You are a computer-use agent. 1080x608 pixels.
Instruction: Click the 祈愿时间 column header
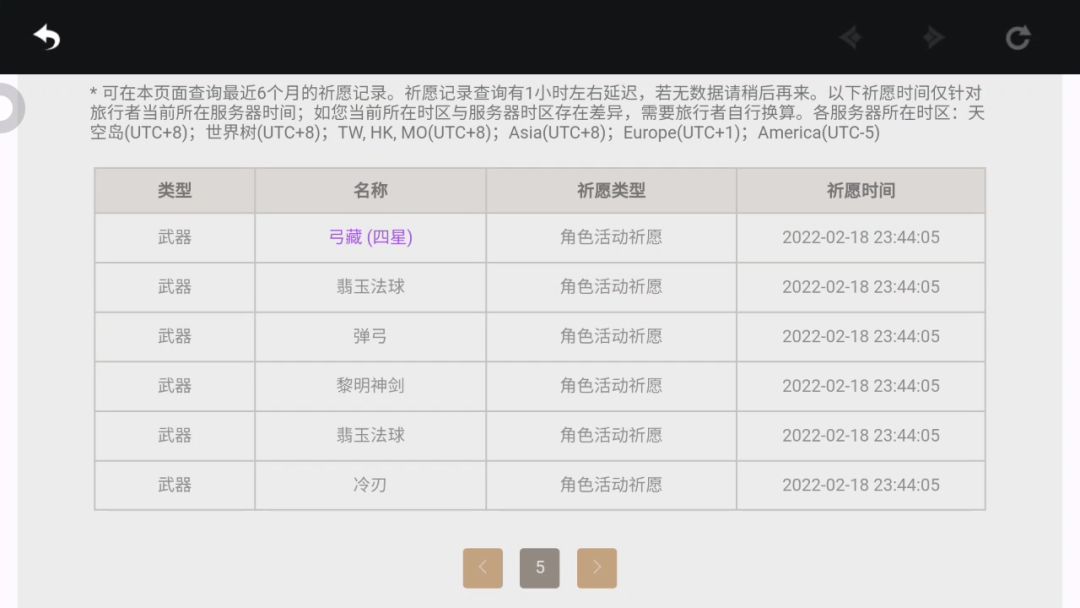point(861,191)
